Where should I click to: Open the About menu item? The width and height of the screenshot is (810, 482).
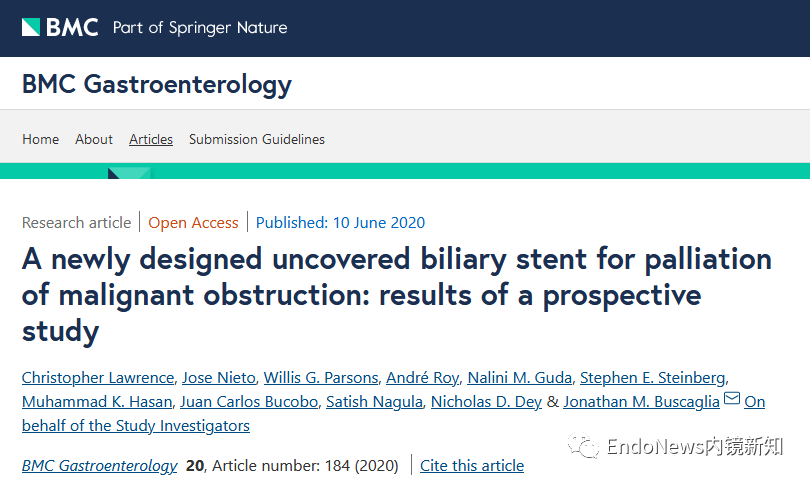click(94, 139)
